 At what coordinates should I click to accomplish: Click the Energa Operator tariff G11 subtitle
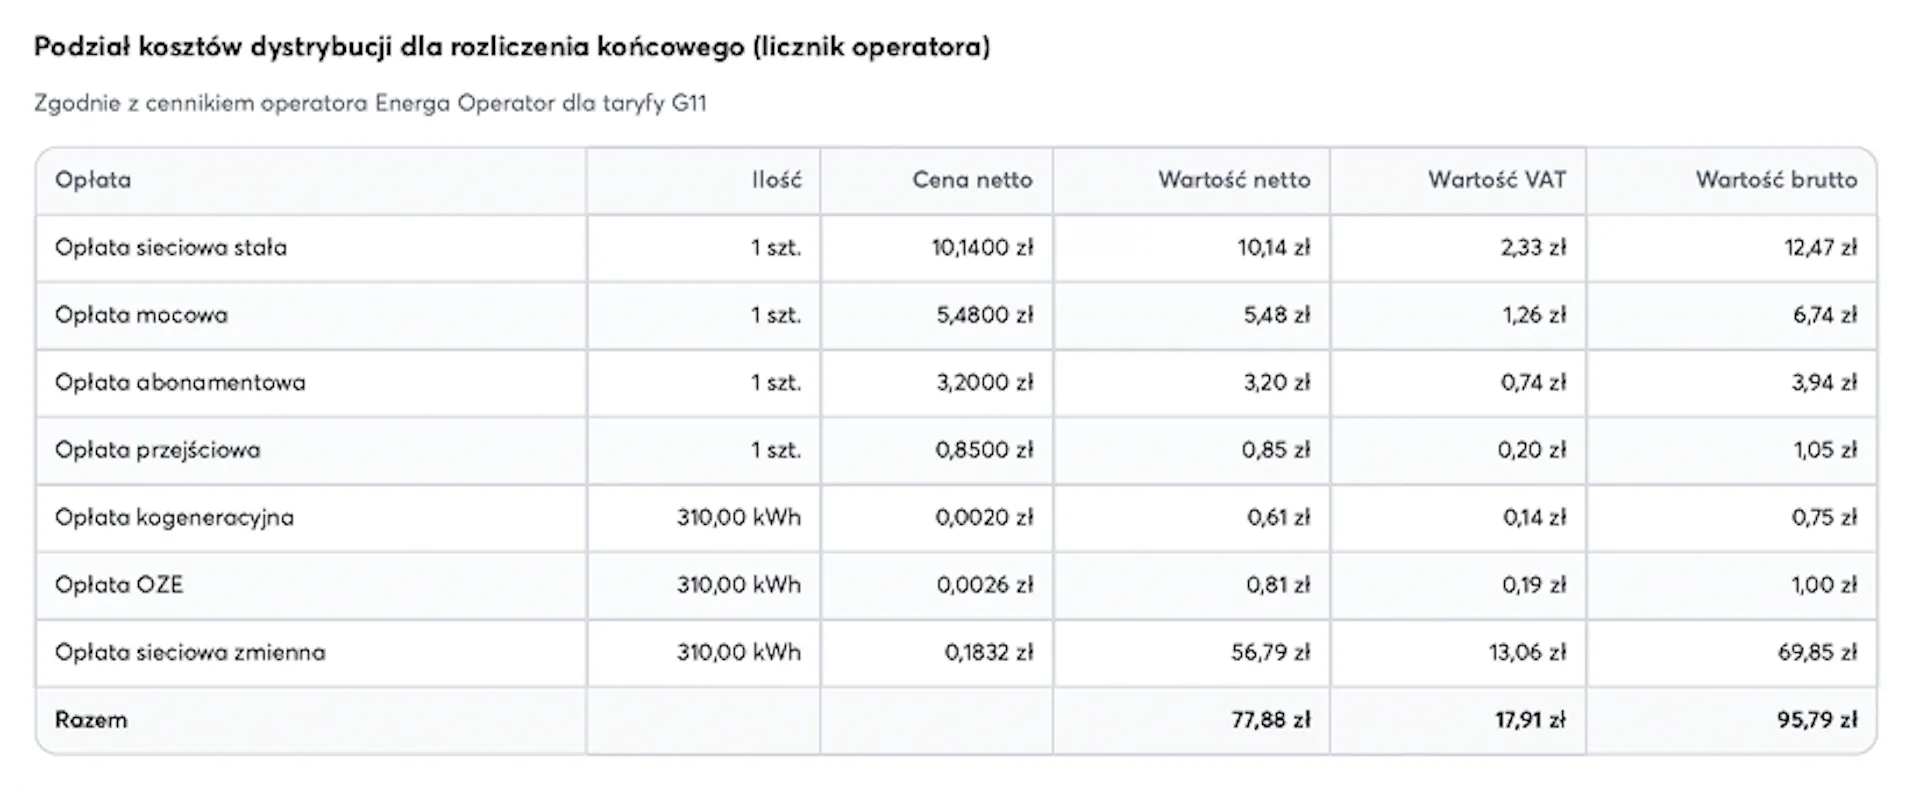click(370, 103)
